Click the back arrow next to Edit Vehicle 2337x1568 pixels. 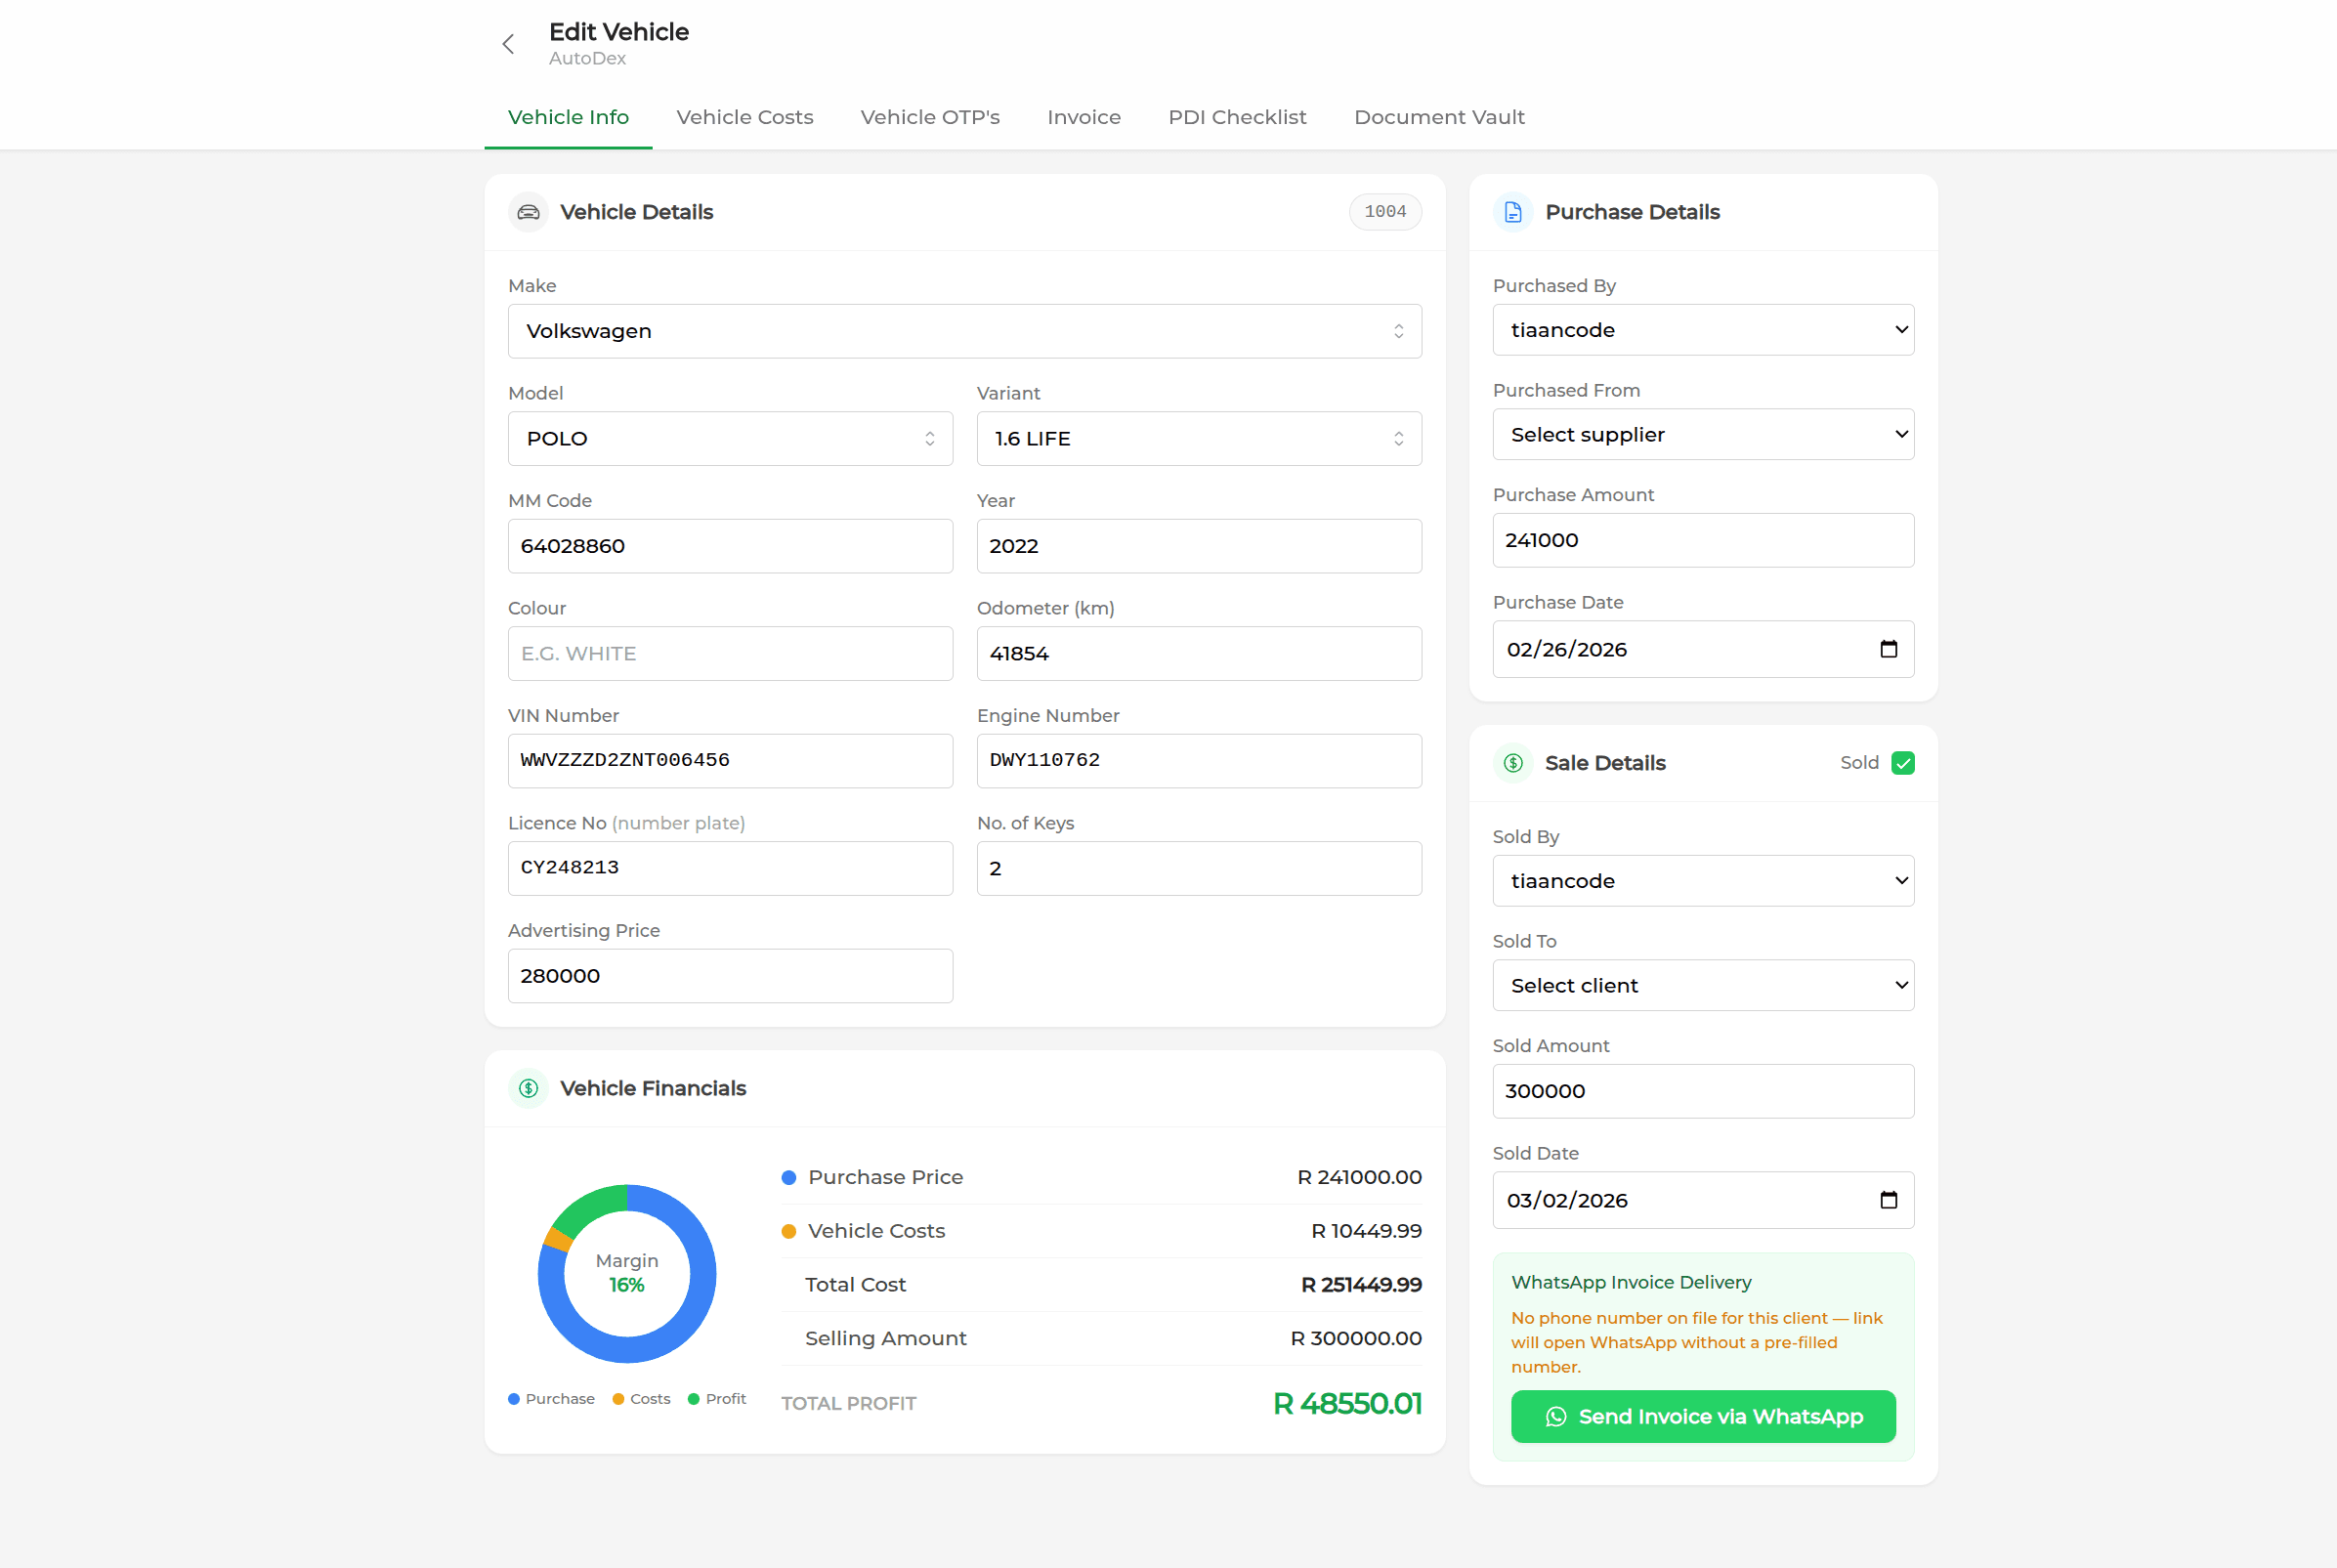[508, 43]
